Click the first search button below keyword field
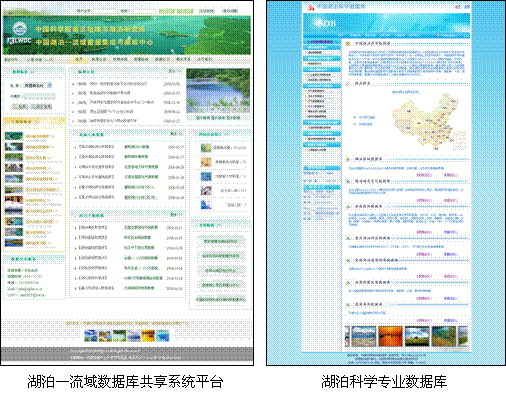Screen dimensions: 506x398 click(x=20, y=106)
